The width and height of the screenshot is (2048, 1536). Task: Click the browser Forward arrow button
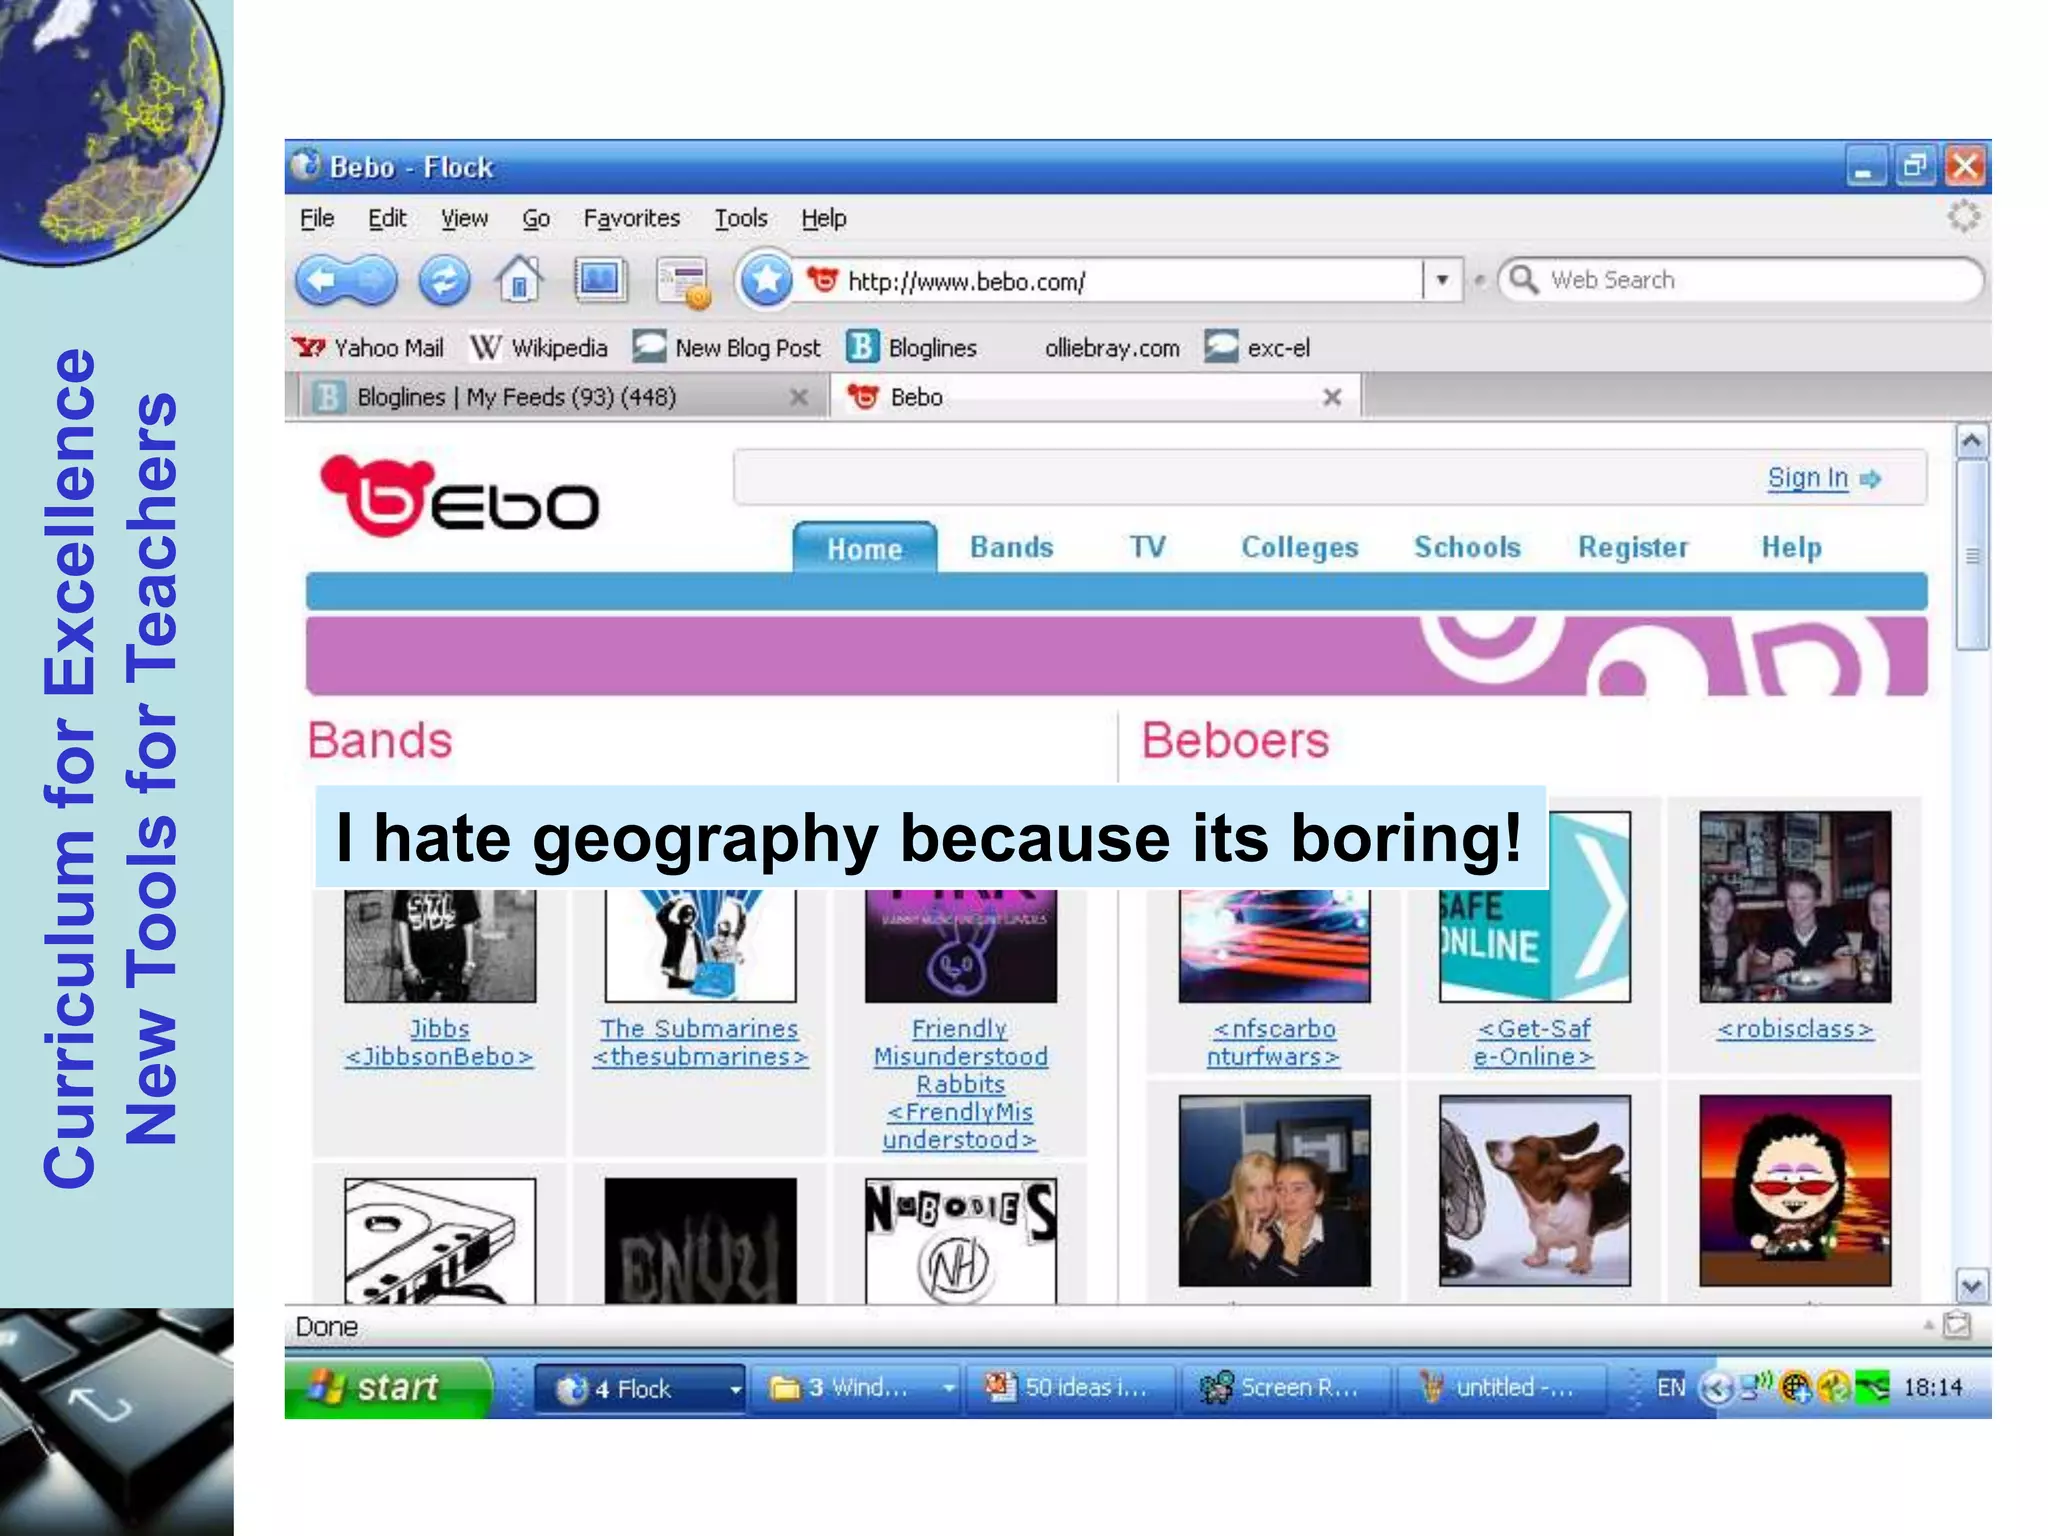[x=373, y=280]
